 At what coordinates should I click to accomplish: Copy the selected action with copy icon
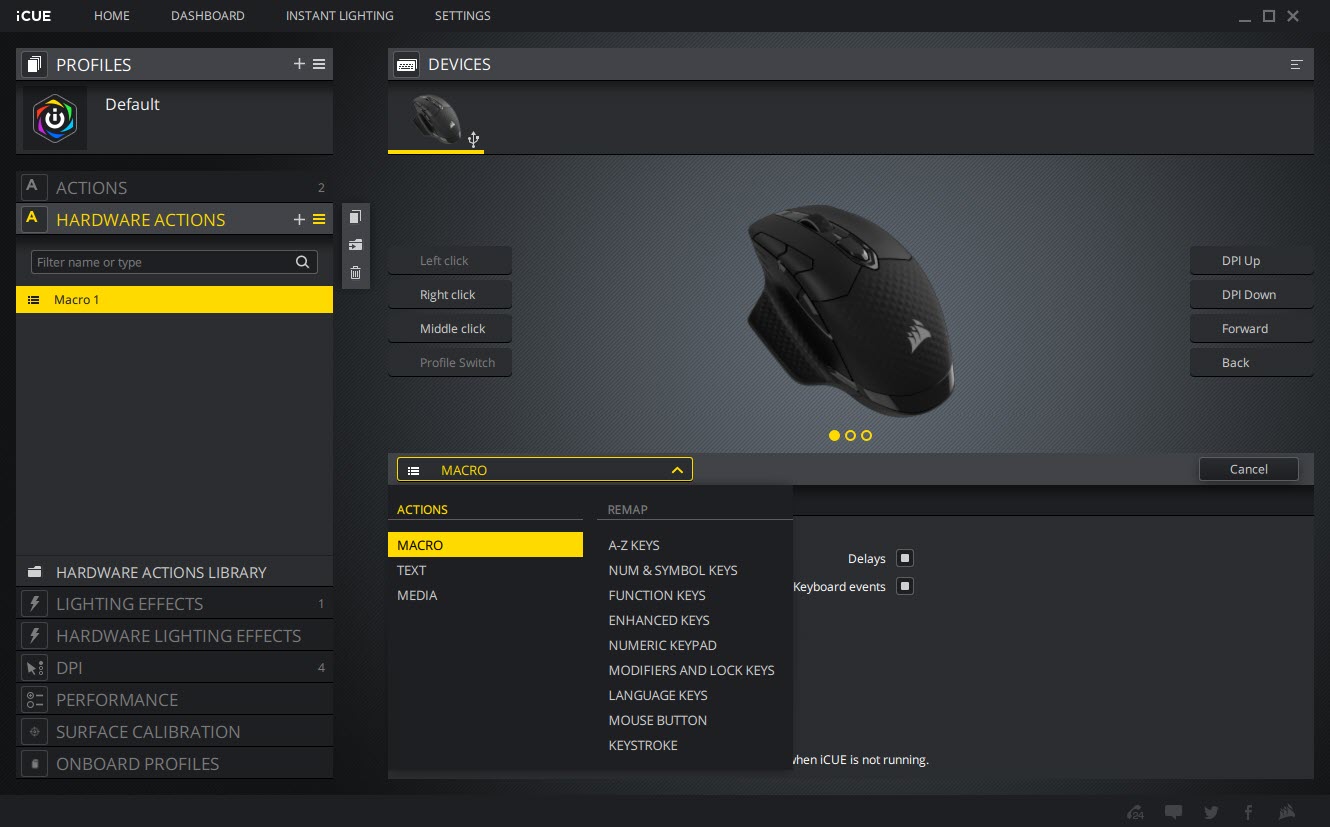[x=355, y=217]
